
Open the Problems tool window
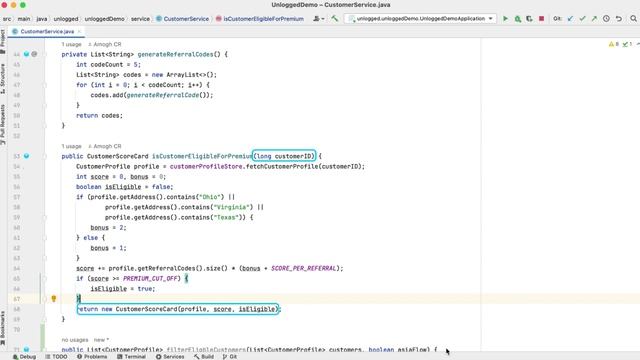[x=92, y=356]
